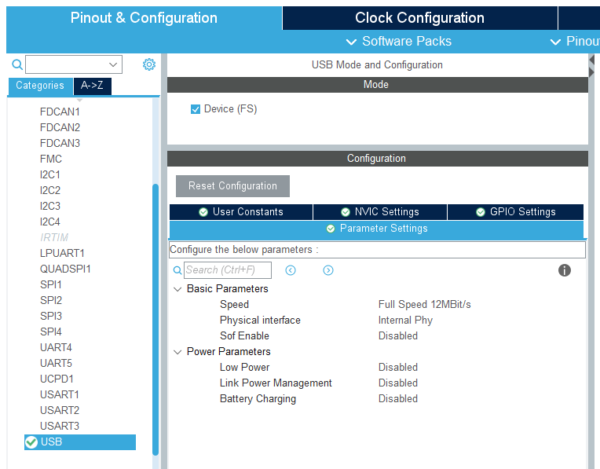
Task: Open the gear settings icon in the sidebar
Action: click(149, 64)
